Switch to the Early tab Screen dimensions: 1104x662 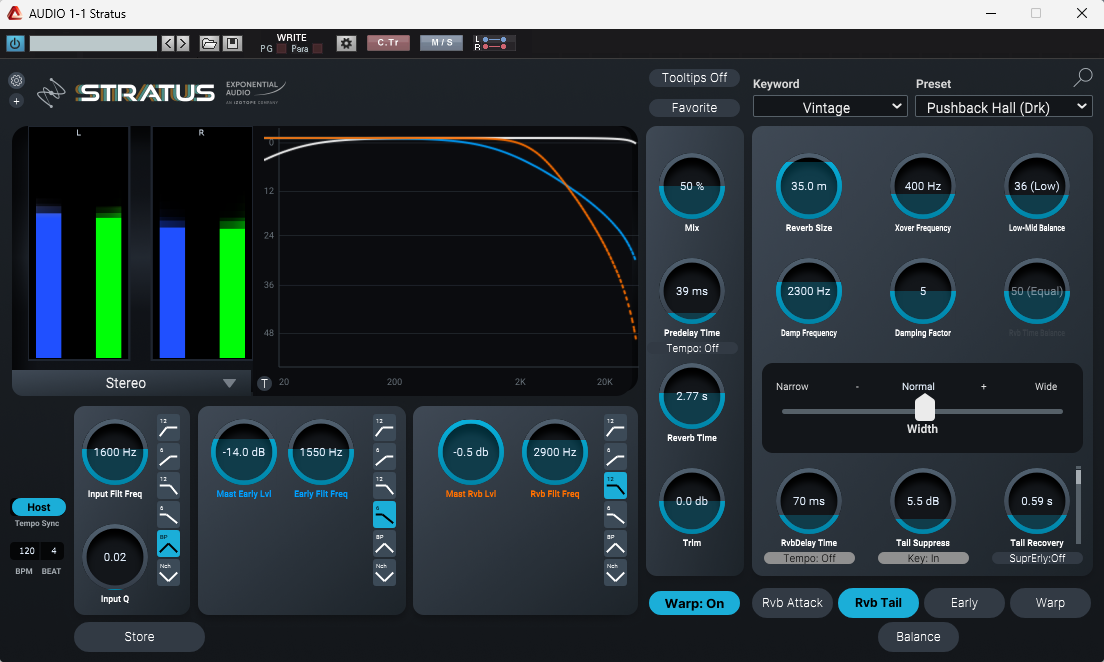[x=964, y=603]
